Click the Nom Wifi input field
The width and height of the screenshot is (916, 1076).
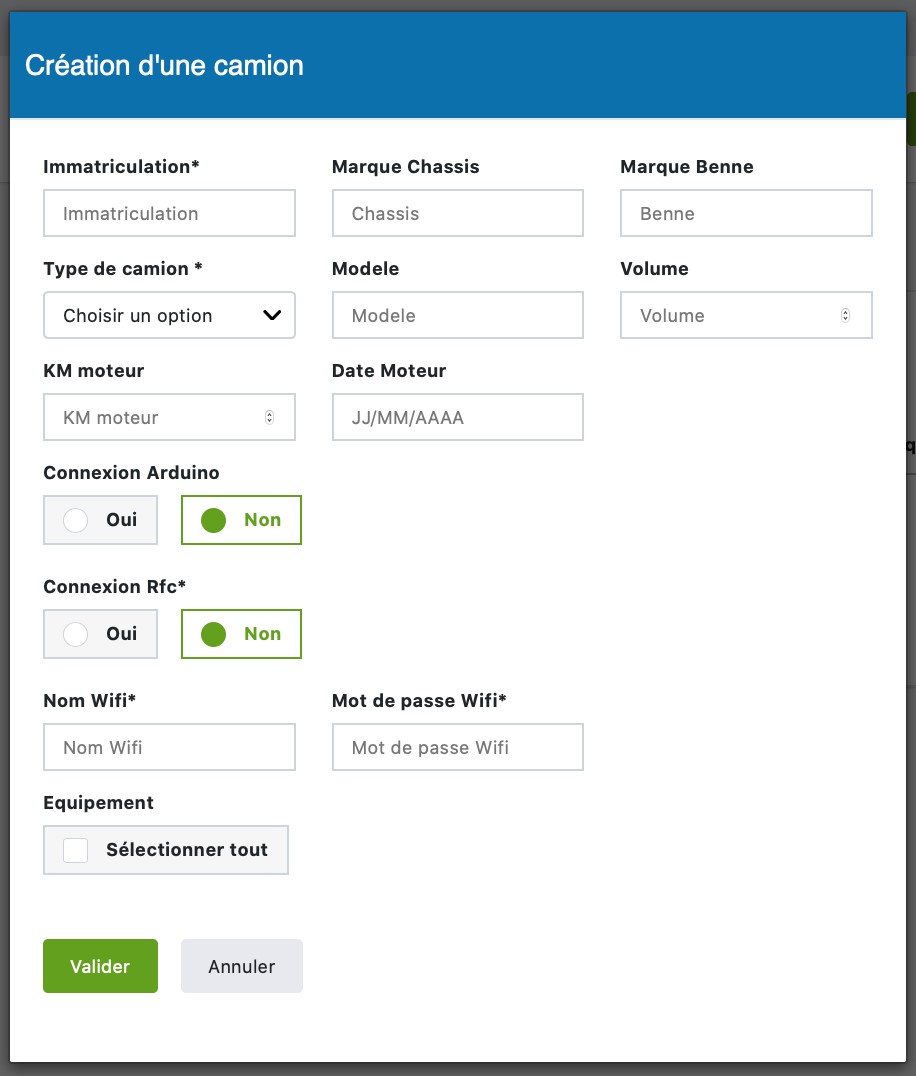click(x=169, y=747)
